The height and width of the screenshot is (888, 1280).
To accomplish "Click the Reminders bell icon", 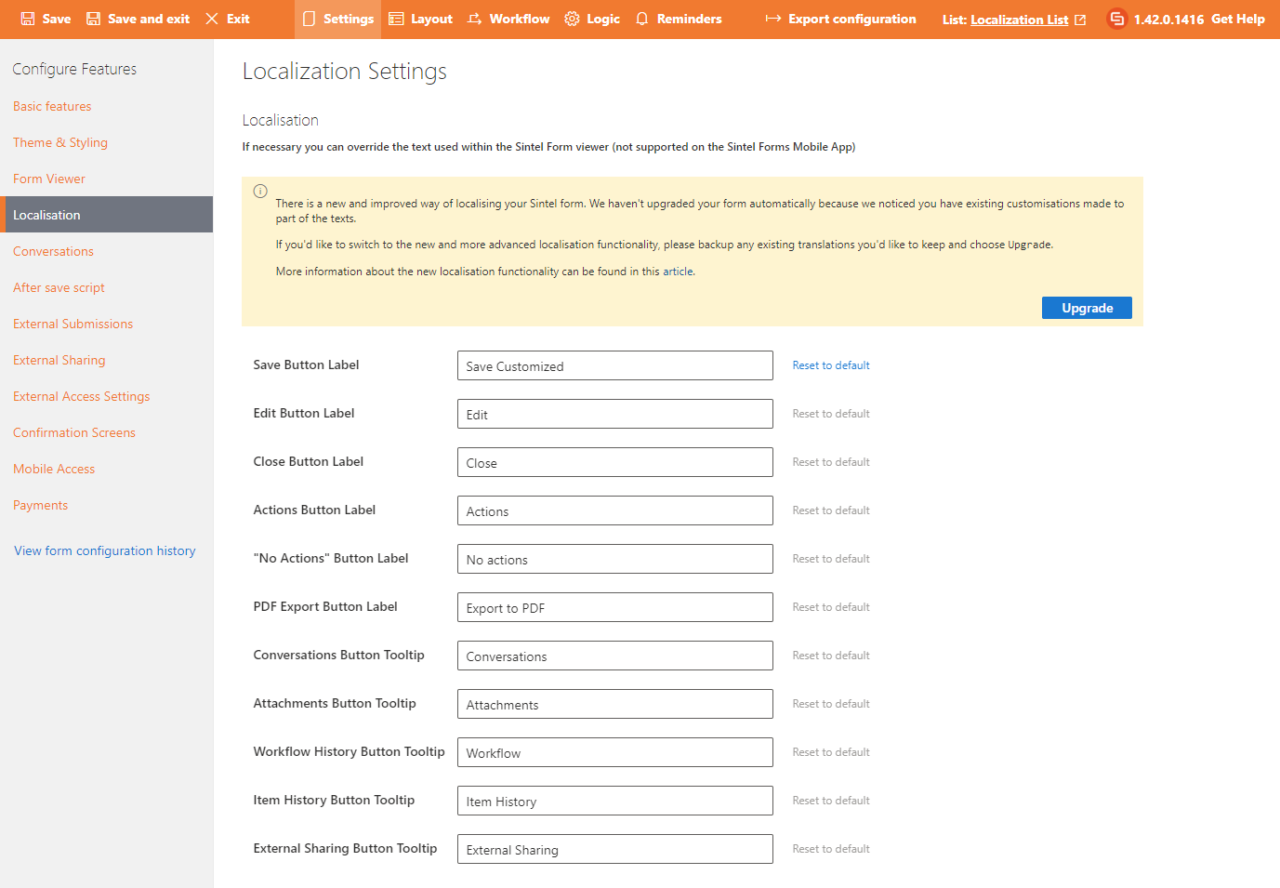I will point(640,18).
